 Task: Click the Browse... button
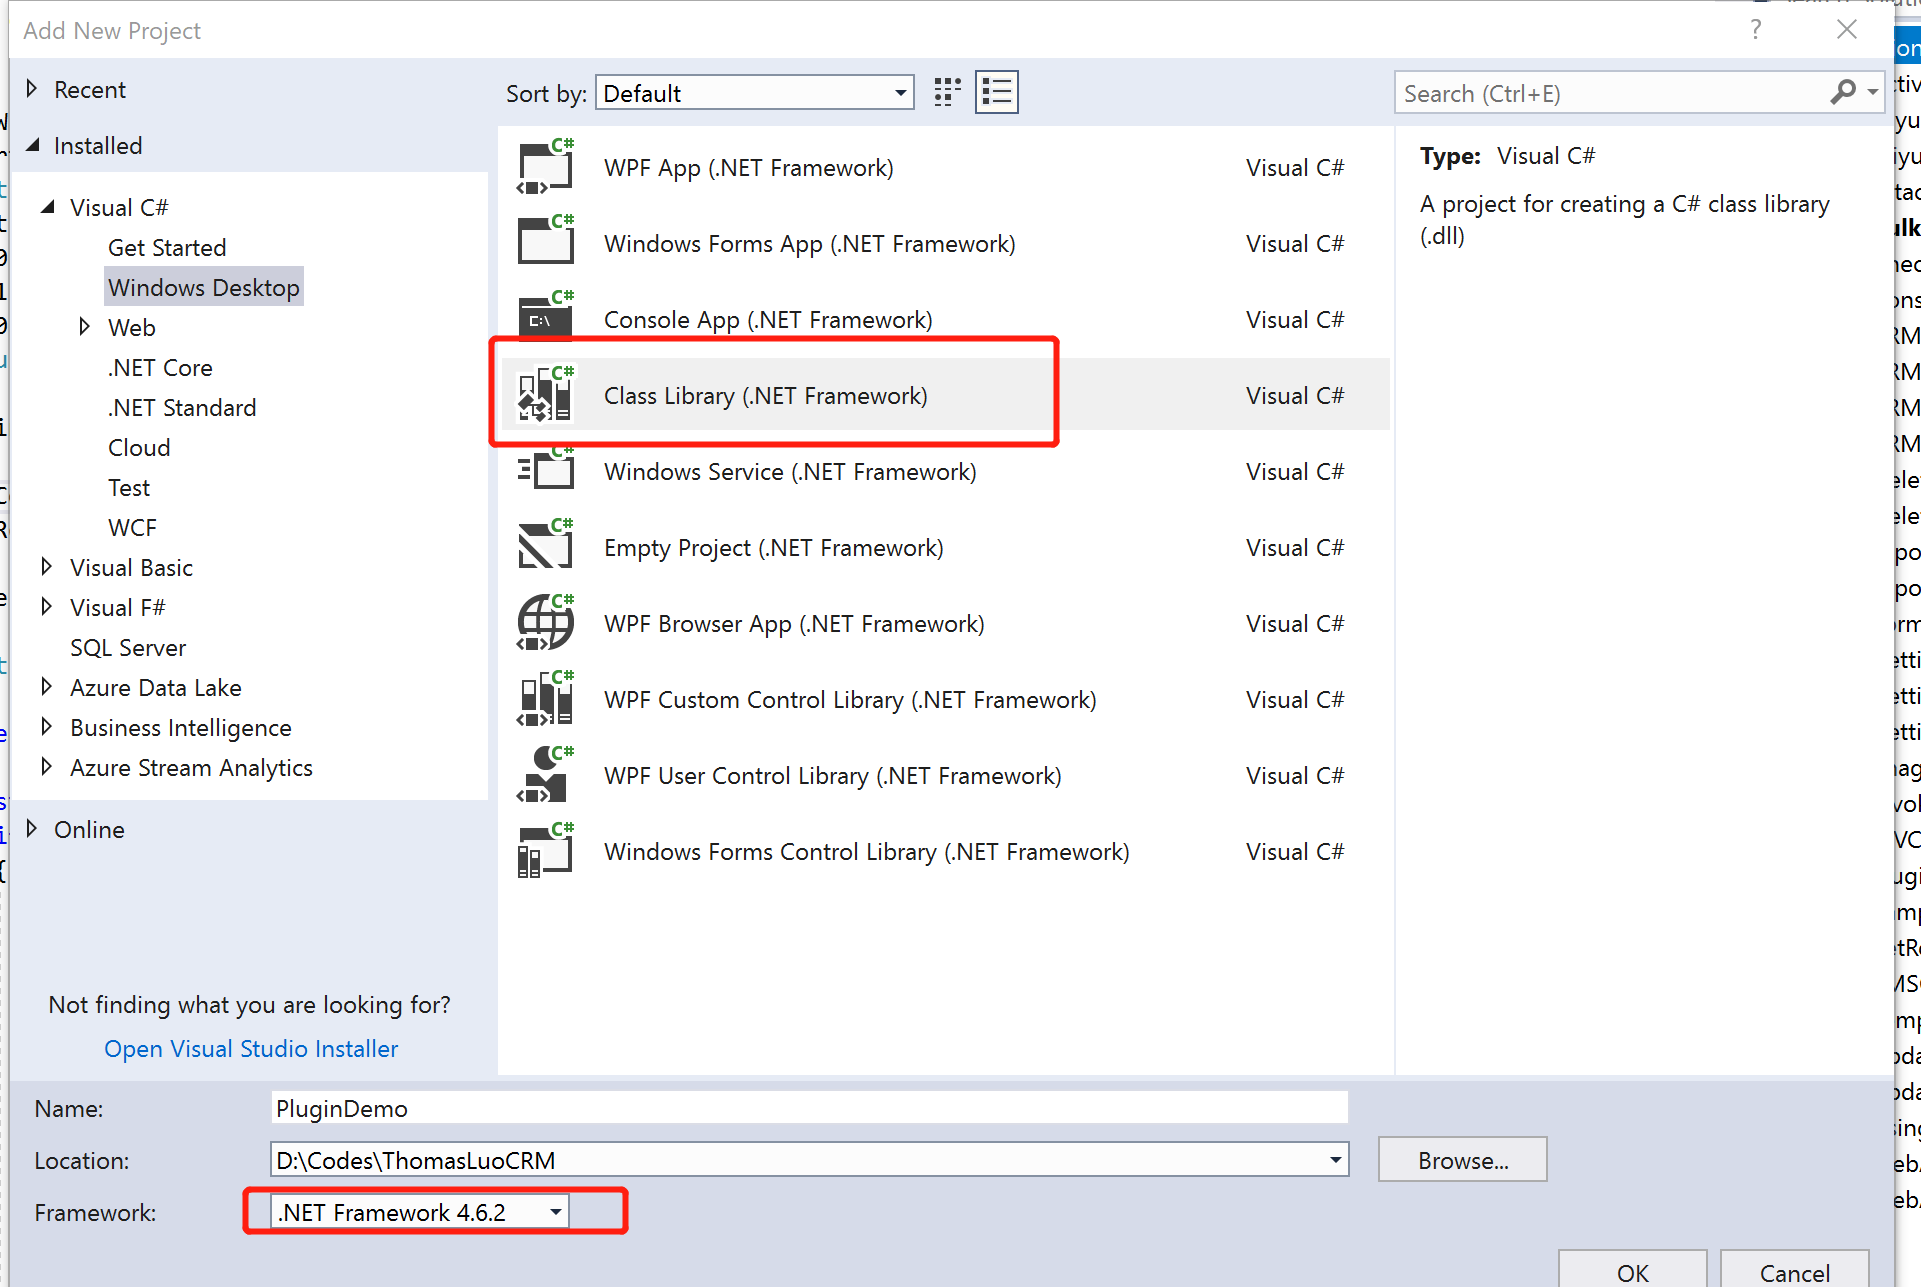[1462, 1160]
